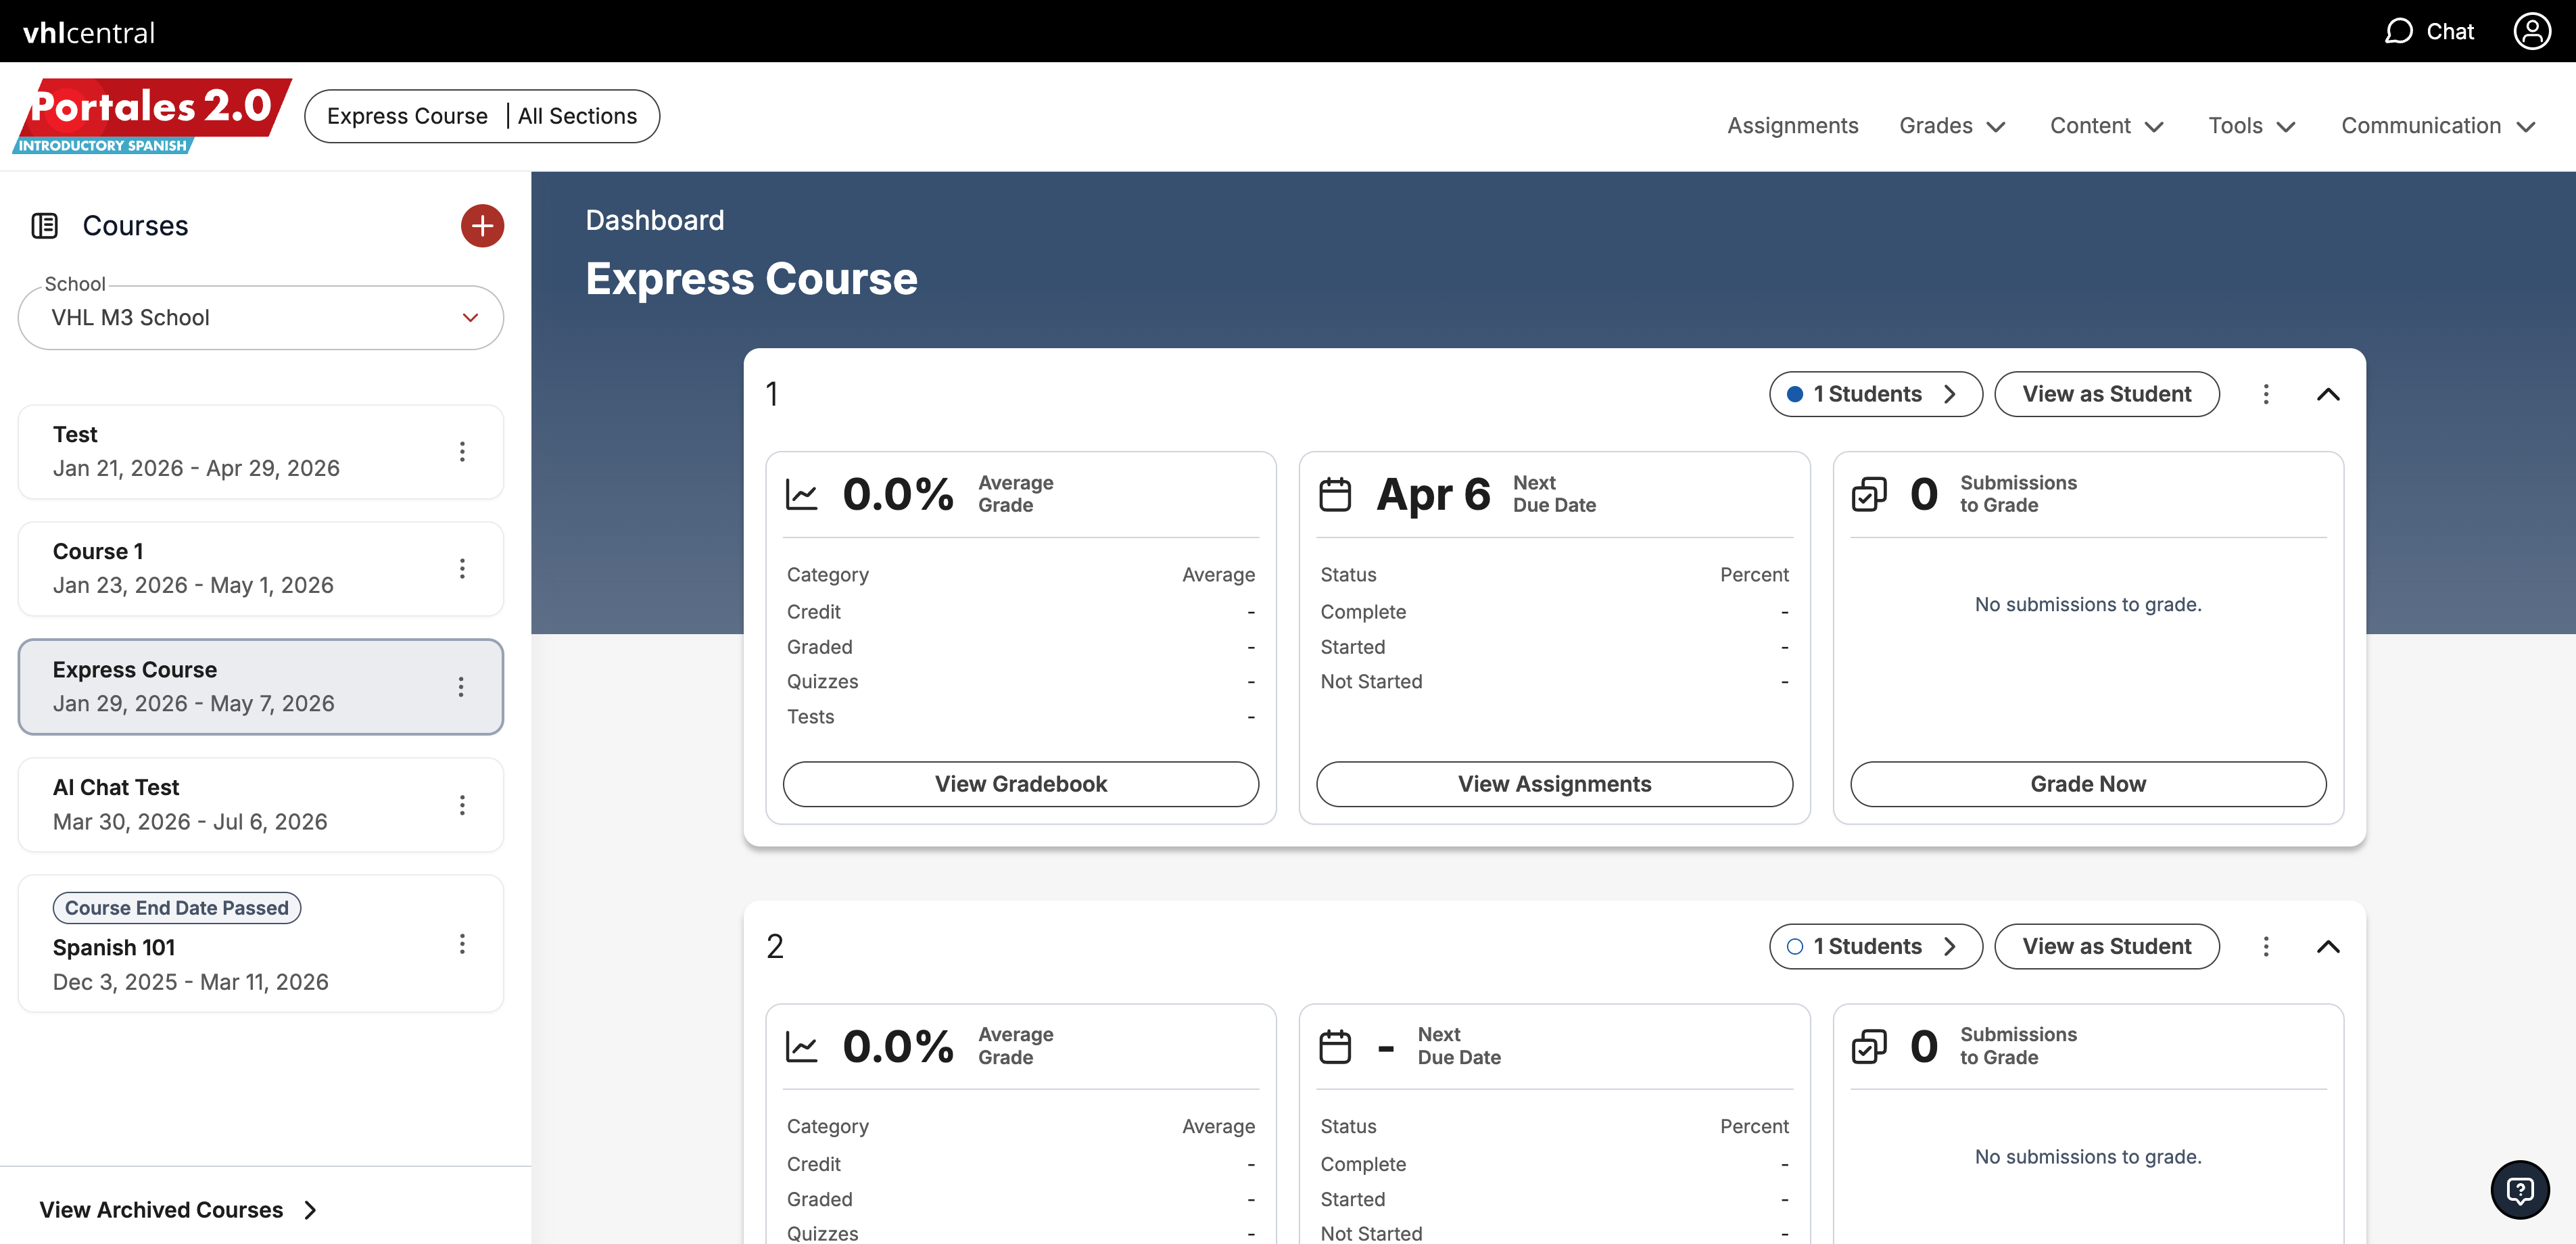Click the calendar icon beside Apr 6
The image size is (2576, 1244).
click(1335, 494)
